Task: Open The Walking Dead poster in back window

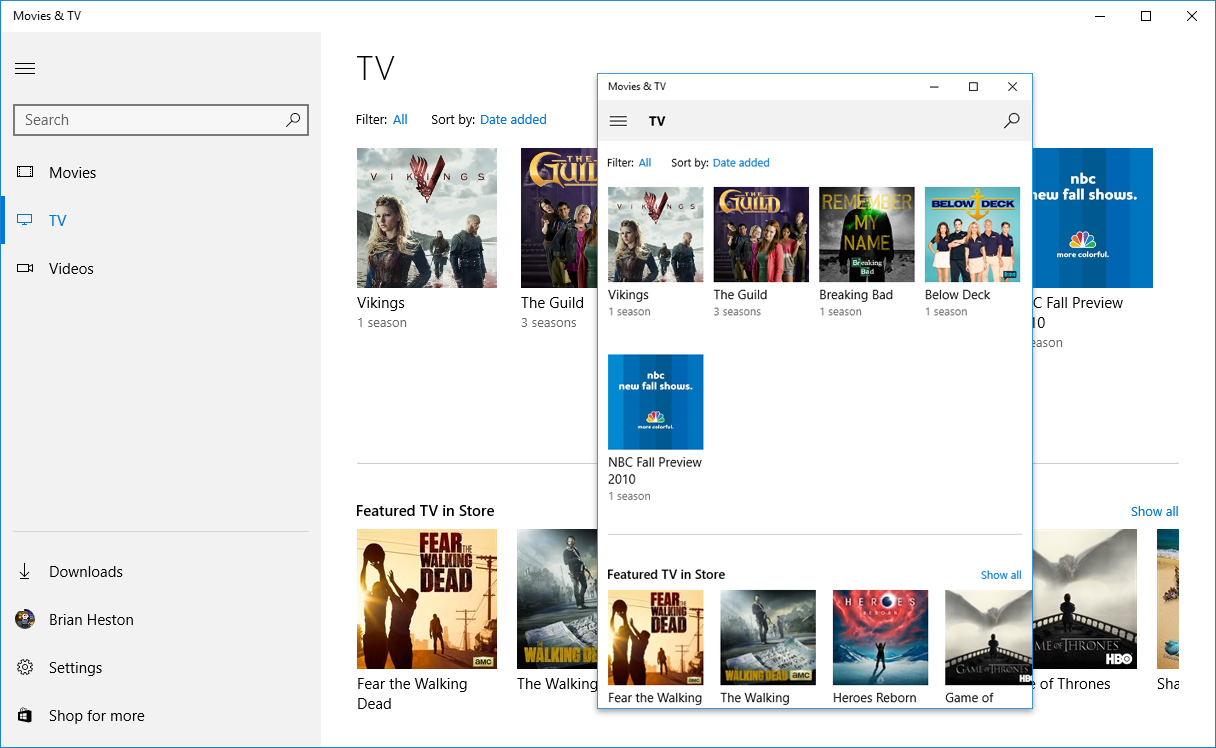Action: pyautogui.click(x=557, y=599)
